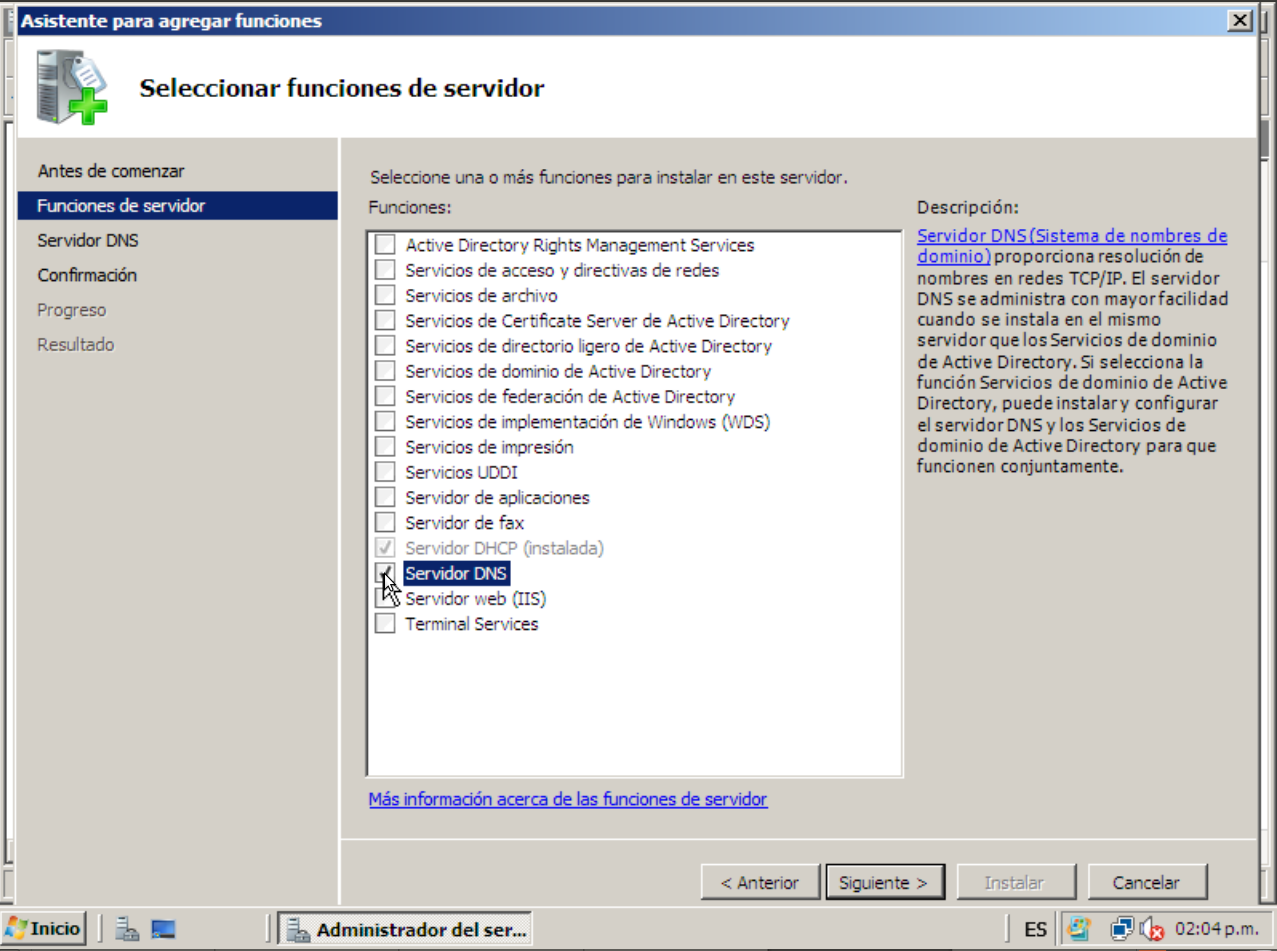This screenshot has height=951, width=1277.
Task: Click the Administrador del servidor taskbar button
Action: click(x=405, y=930)
